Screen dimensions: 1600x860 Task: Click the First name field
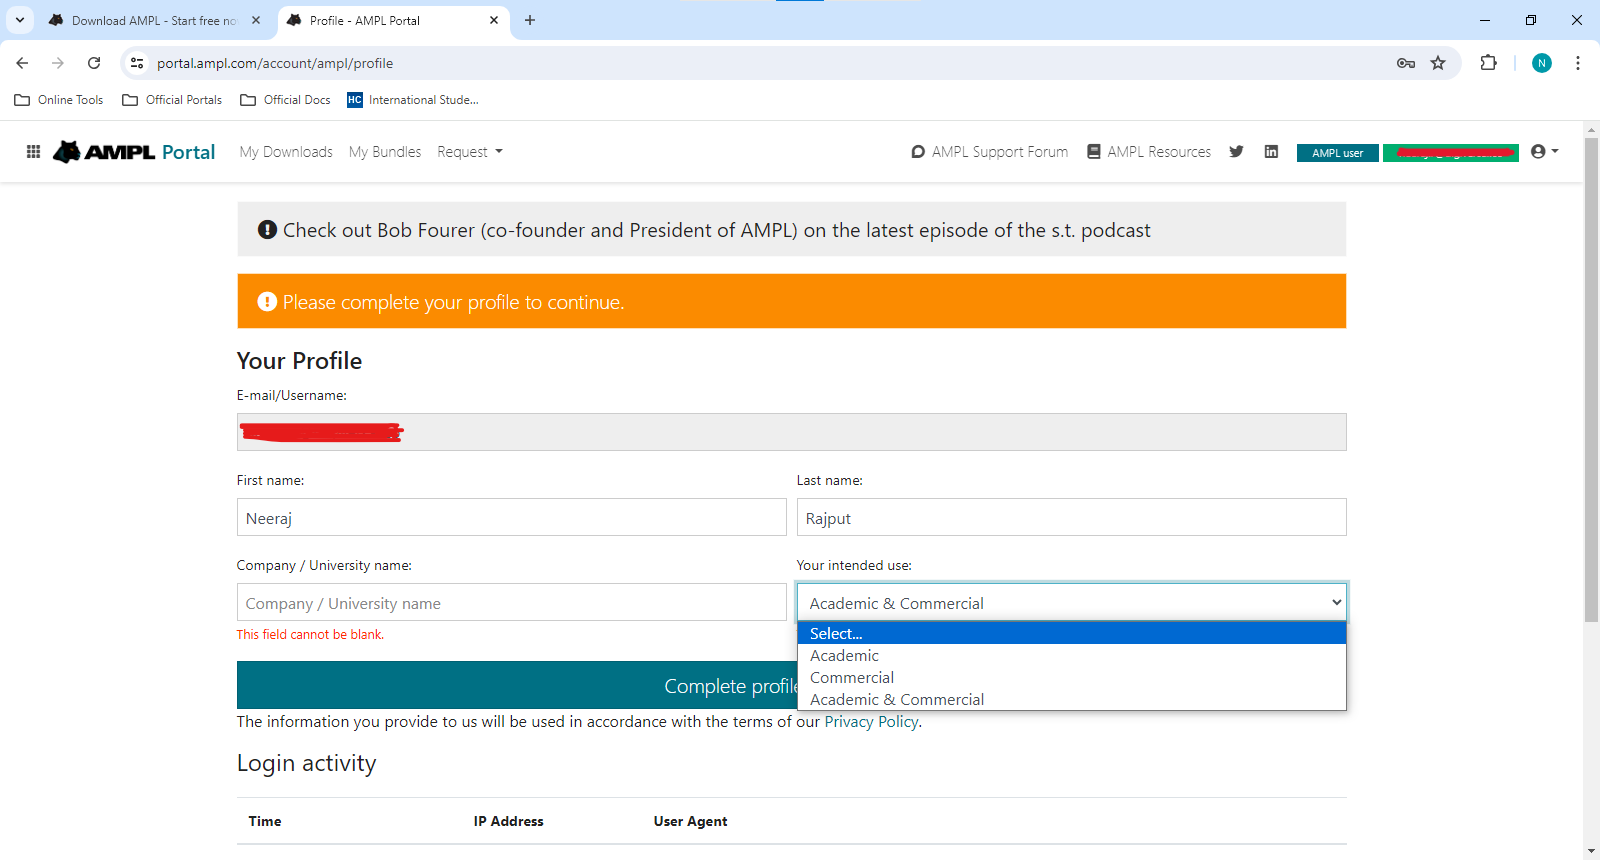[512, 517]
